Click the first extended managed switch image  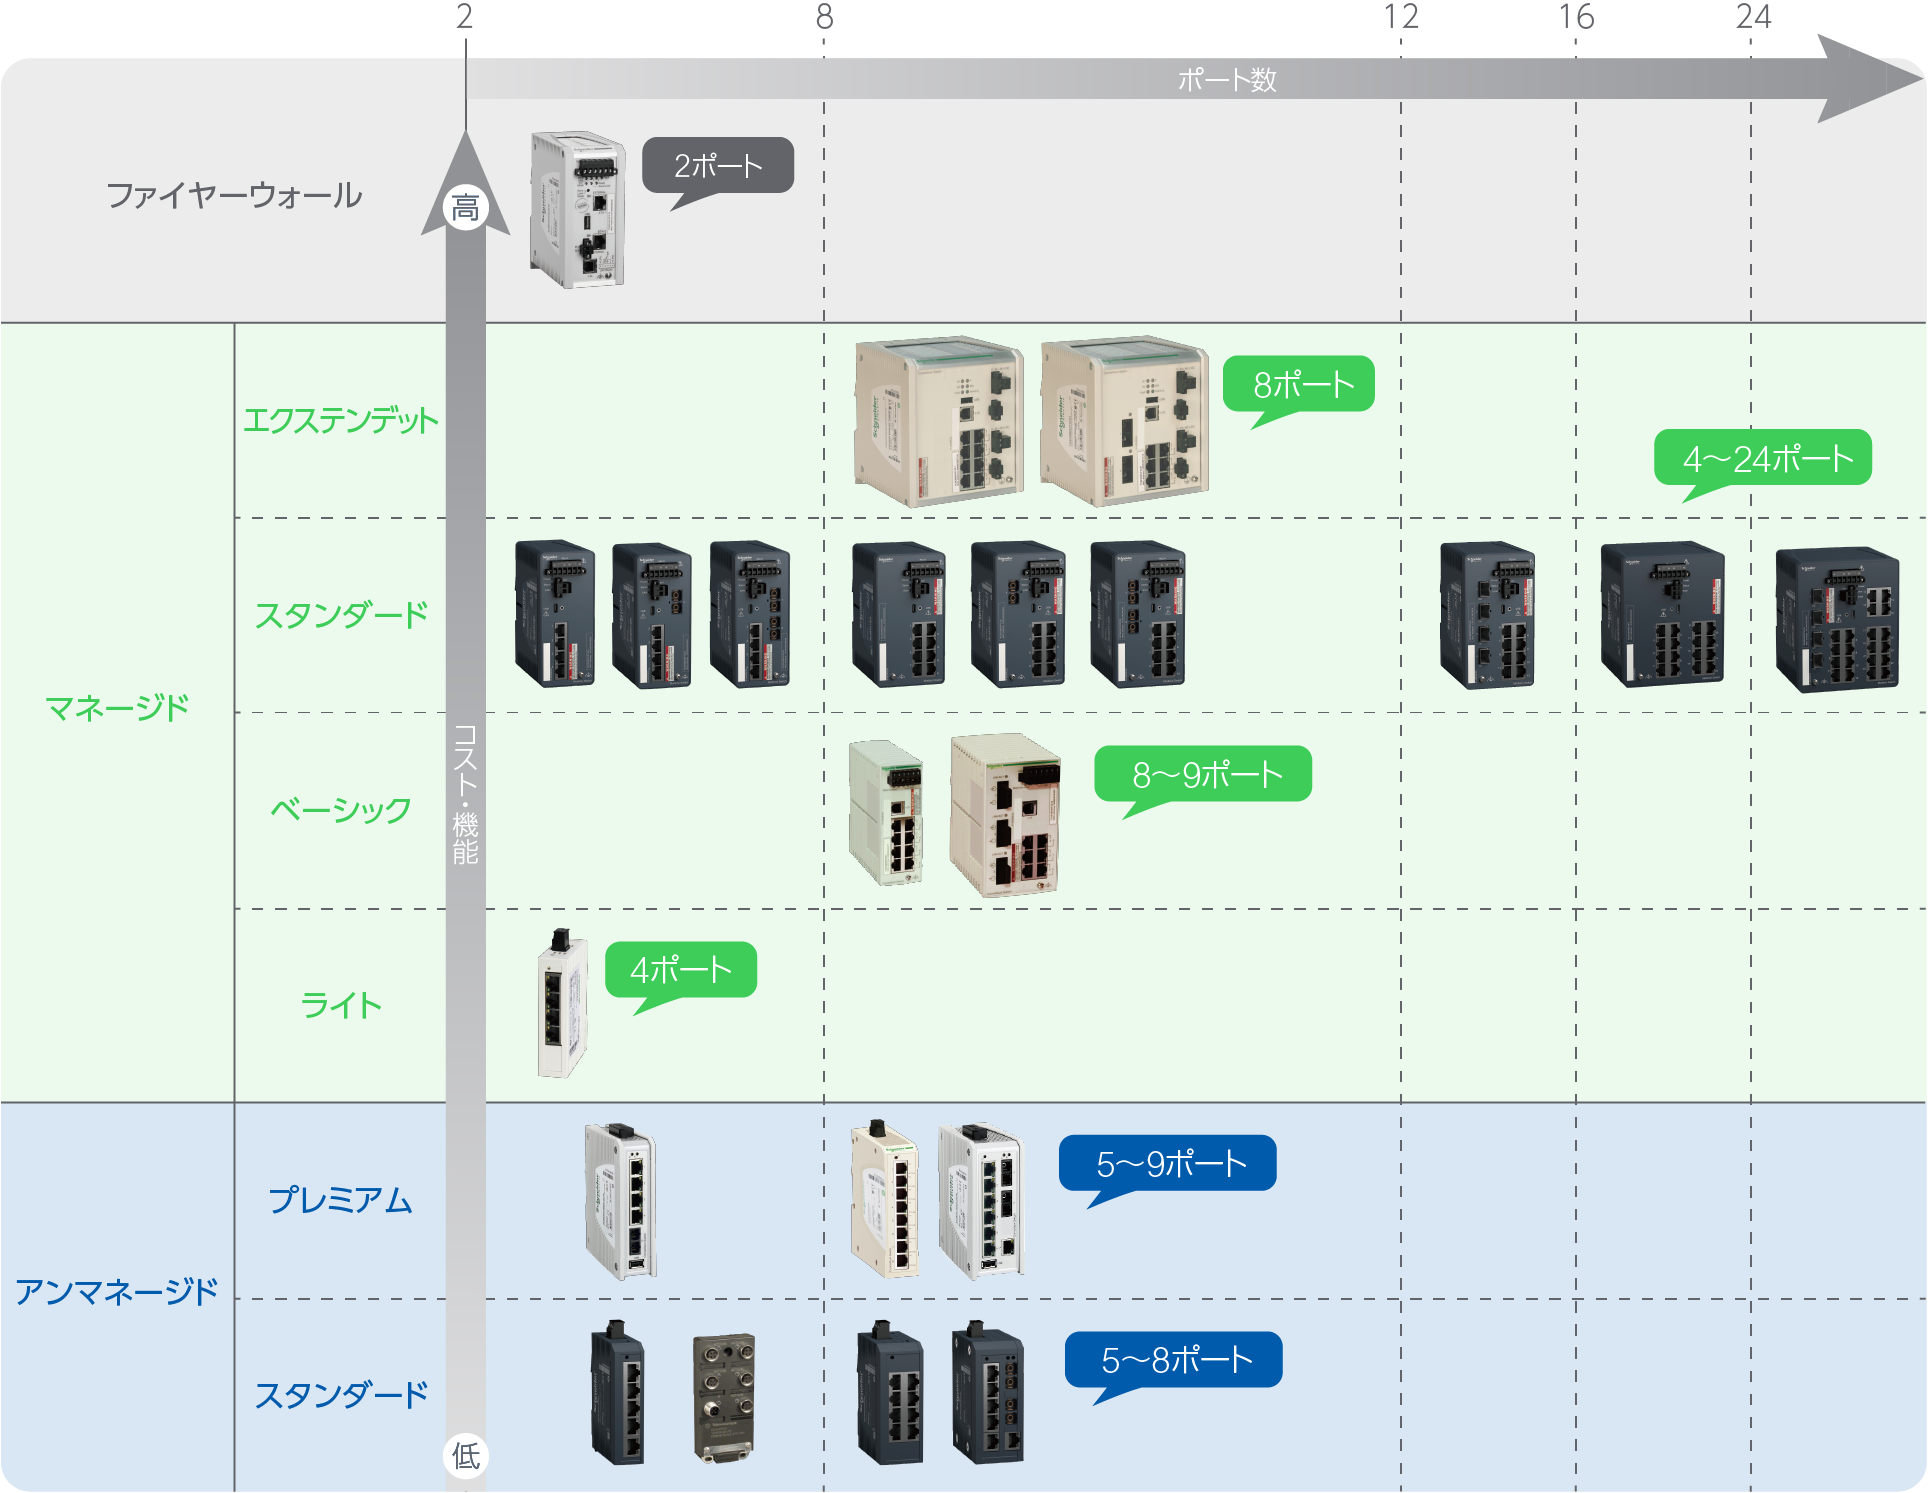tap(938, 421)
